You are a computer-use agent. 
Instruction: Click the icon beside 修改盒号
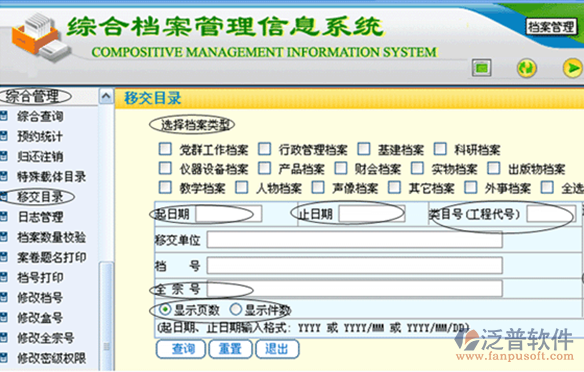[x=4, y=317]
